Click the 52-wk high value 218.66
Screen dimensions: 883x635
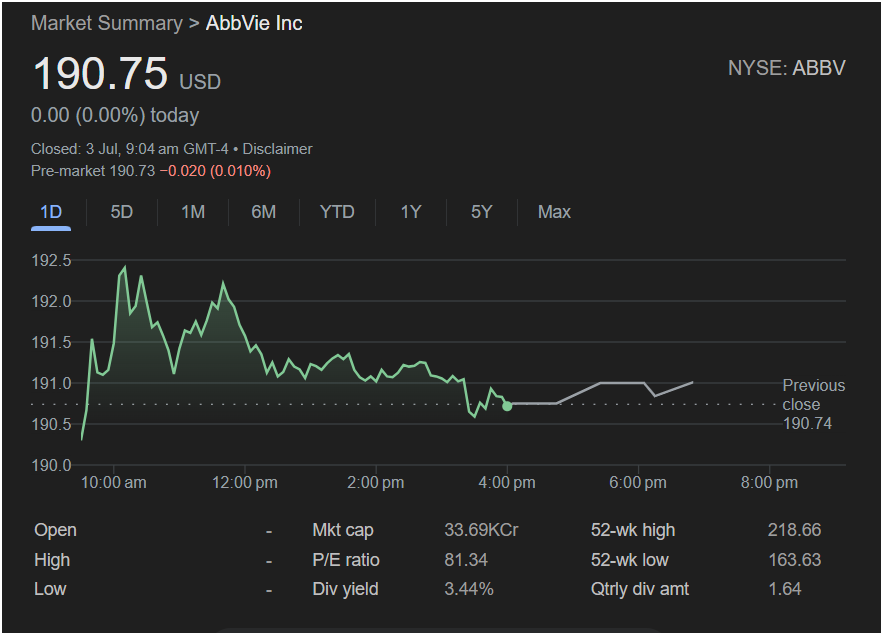795,530
